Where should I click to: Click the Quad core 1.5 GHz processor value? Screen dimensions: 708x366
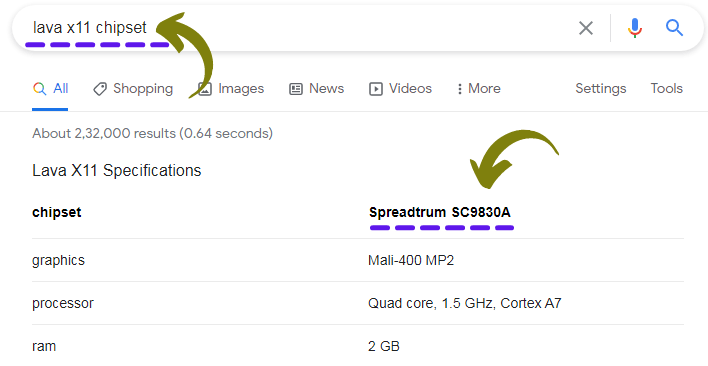coord(465,303)
